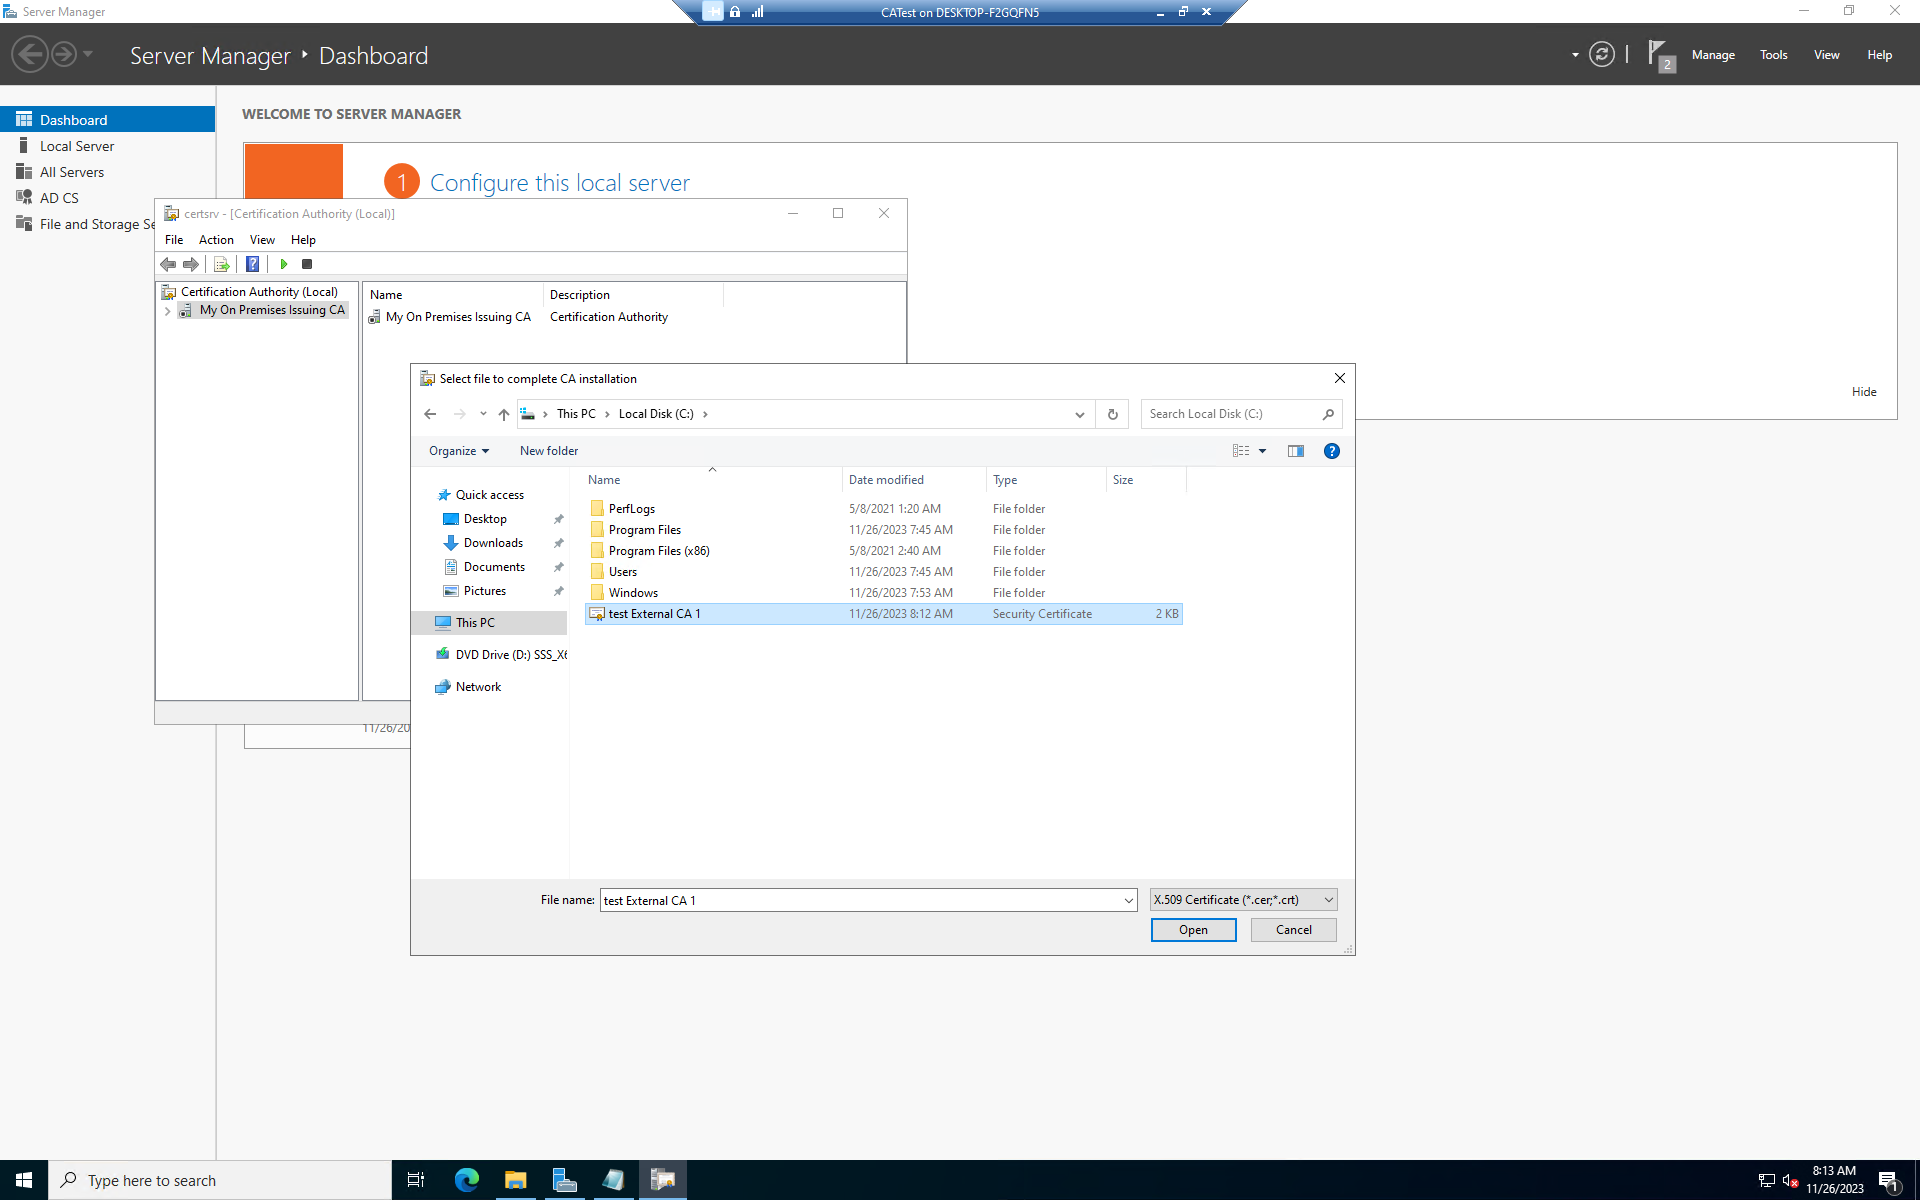
Task: Select AD CS in Server Manager sidebar
Action: click(59, 198)
